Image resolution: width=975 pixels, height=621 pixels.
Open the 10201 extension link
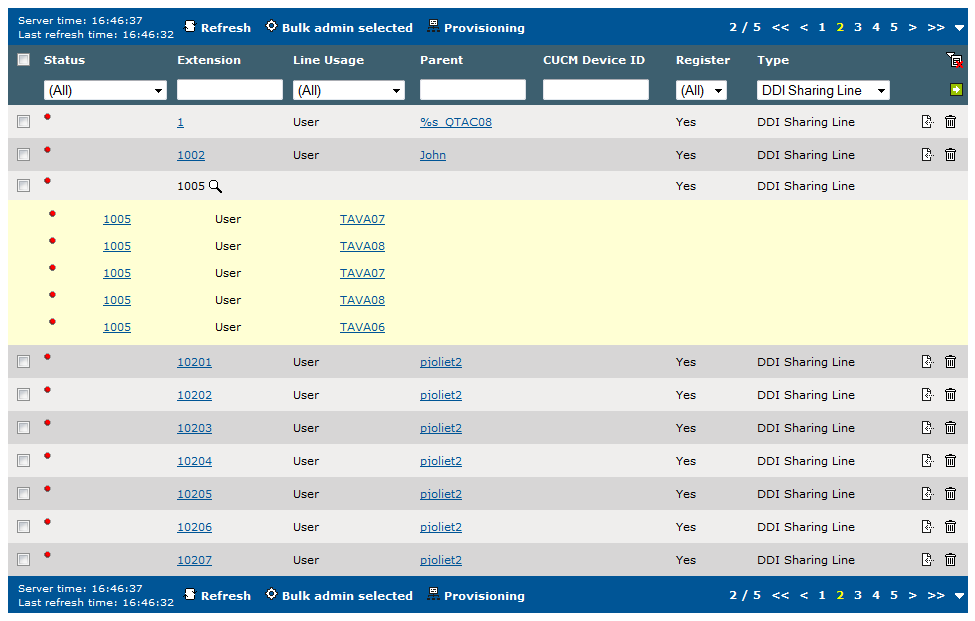coord(195,362)
